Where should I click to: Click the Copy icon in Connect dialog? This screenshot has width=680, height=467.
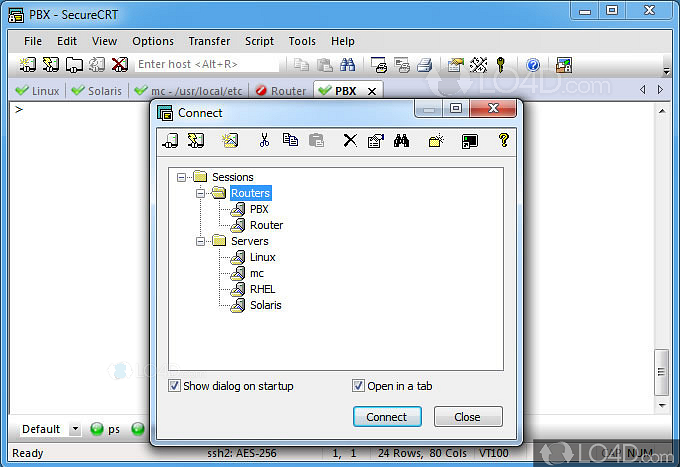point(290,140)
